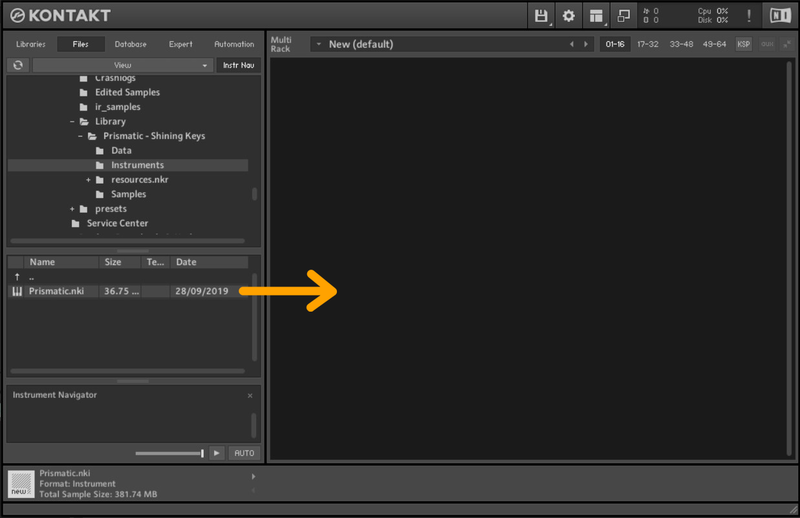Select the Service Center folder

pos(117,224)
